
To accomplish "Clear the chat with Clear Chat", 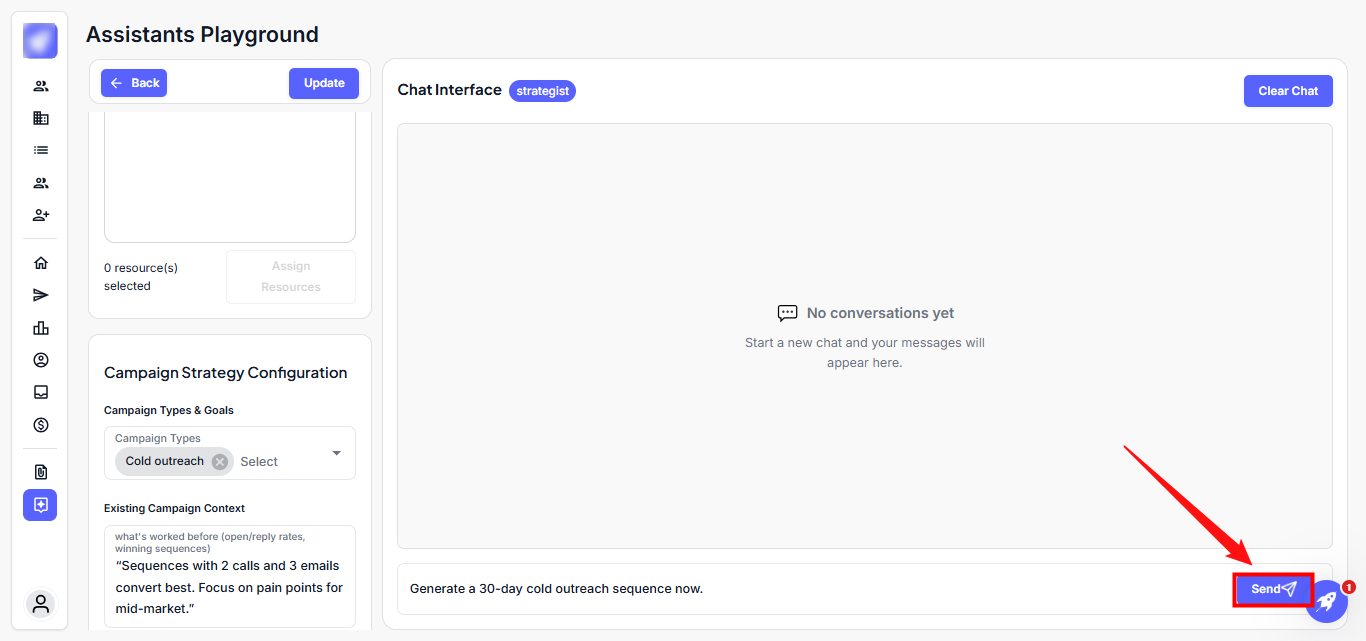I will [1288, 91].
